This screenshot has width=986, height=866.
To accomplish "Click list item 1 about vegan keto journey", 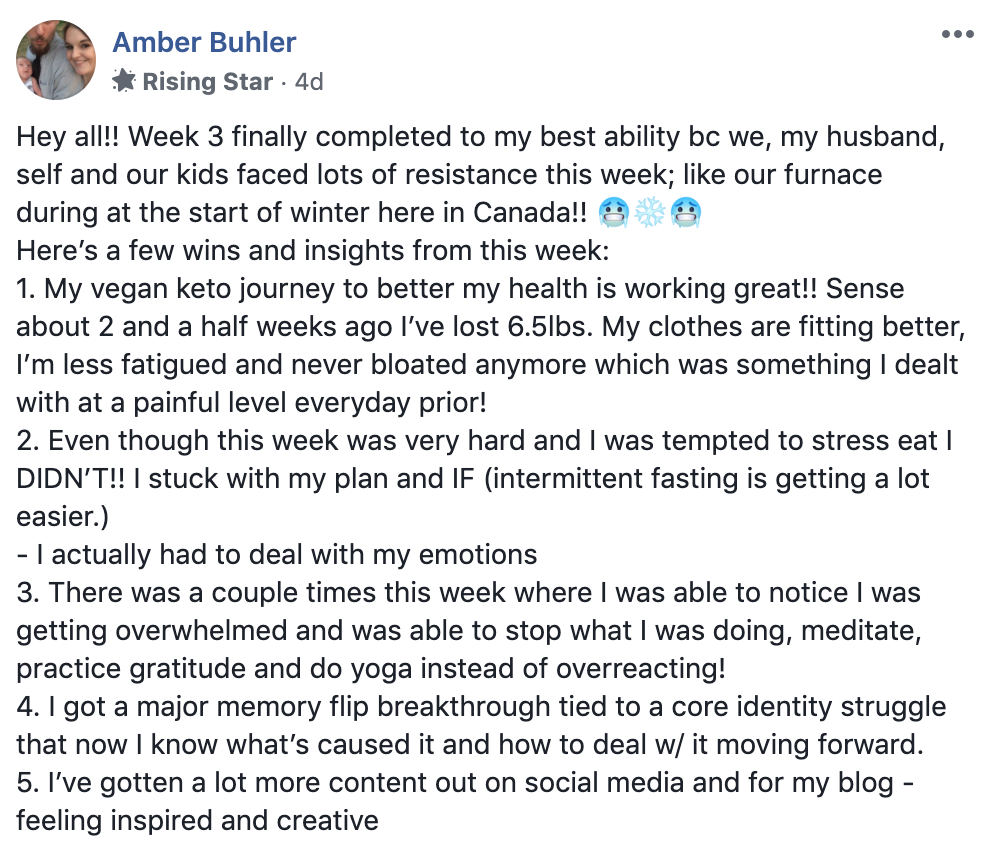I will [x=490, y=345].
